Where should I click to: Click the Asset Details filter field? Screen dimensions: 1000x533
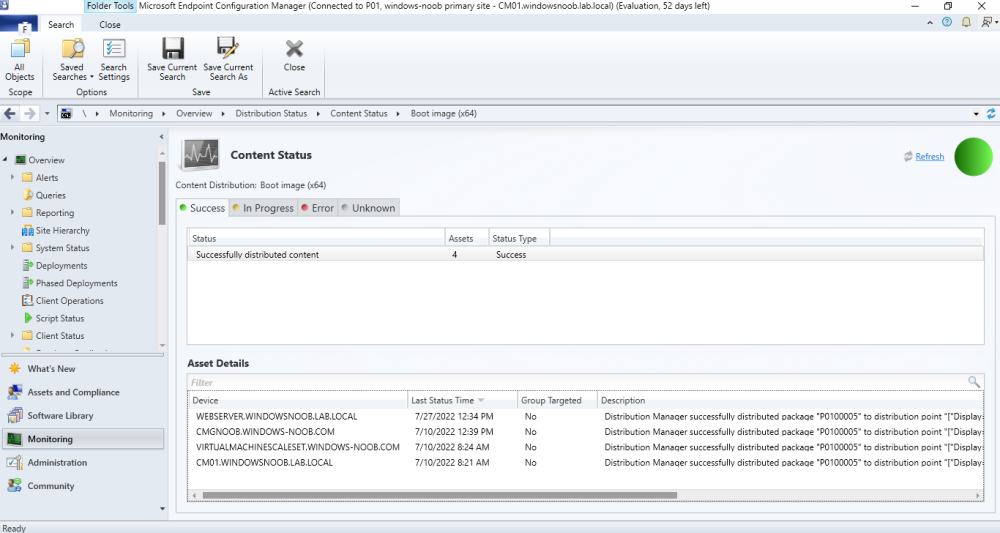(x=575, y=382)
